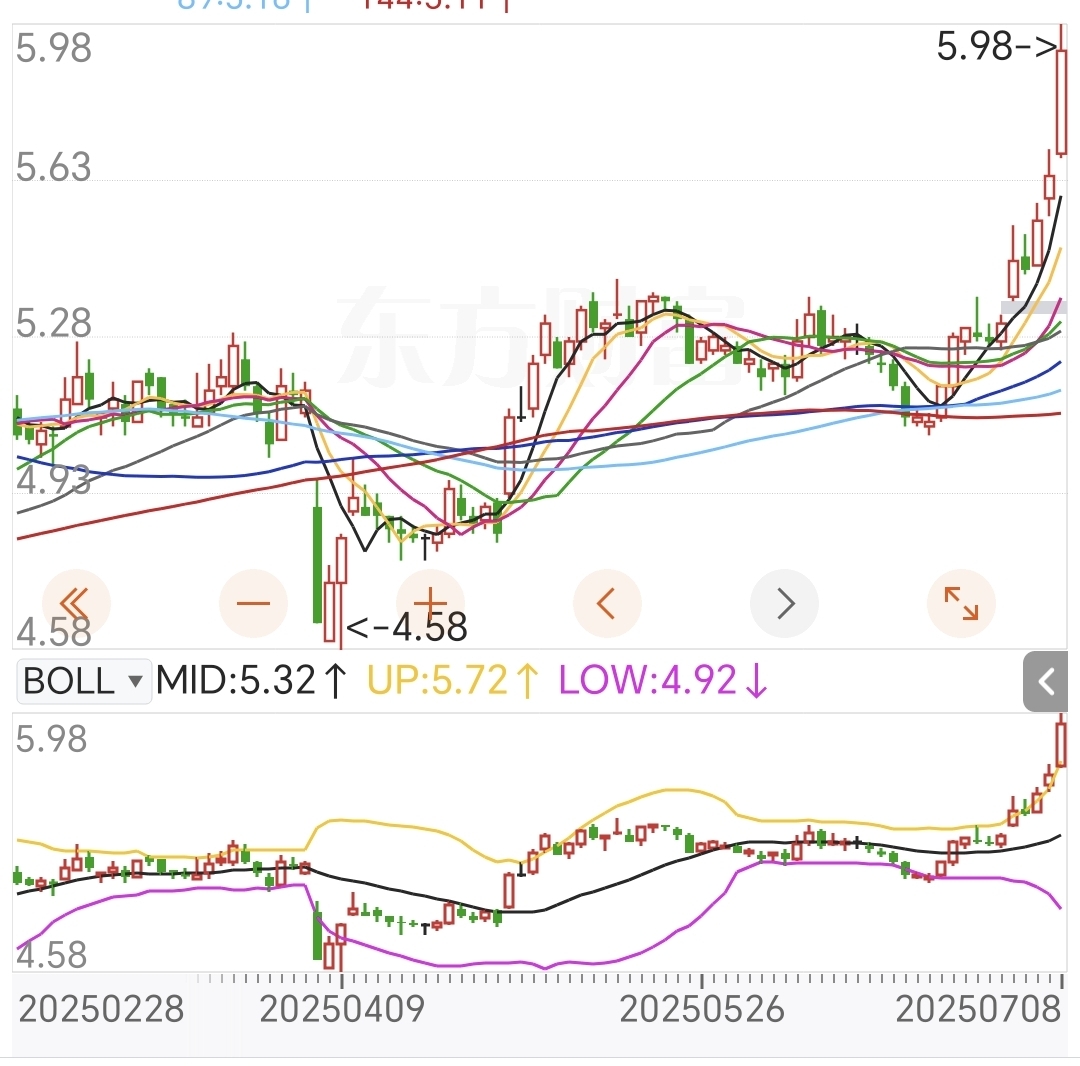The image size is (1080, 1066).
Task: Shift chart left with left arrow button
Action: pos(607,603)
